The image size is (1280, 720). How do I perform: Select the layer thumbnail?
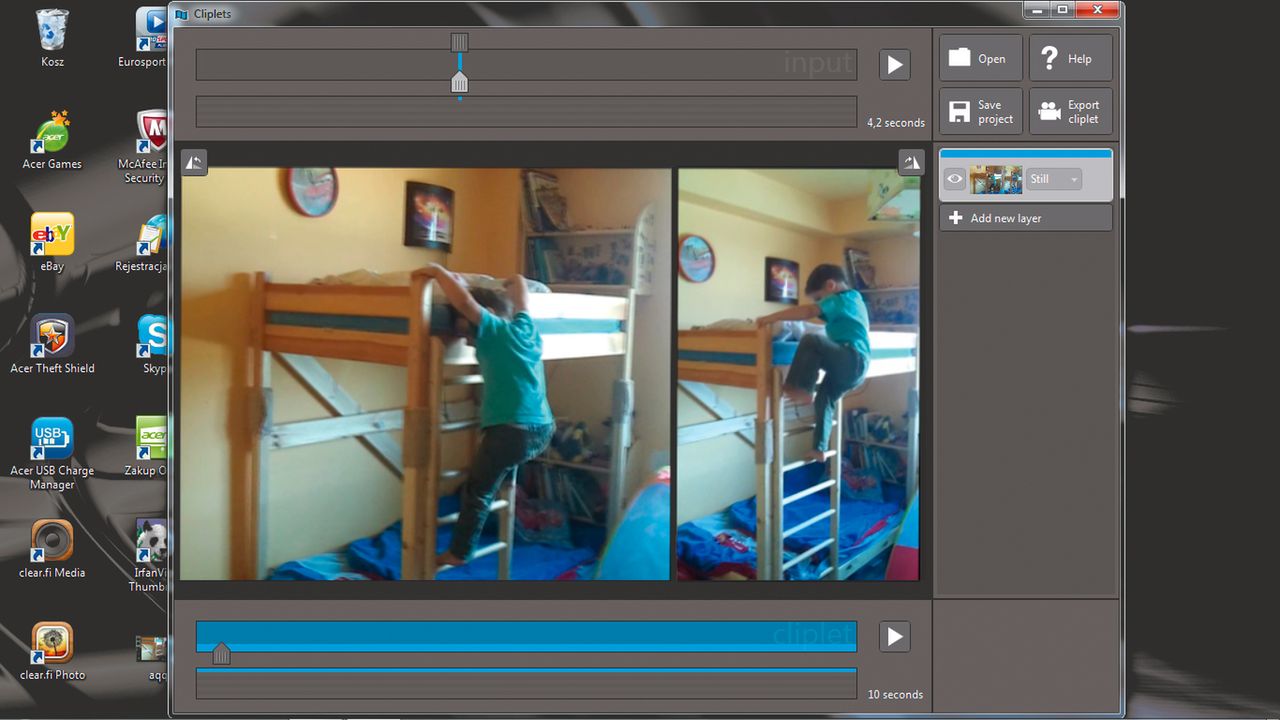click(996, 180)
